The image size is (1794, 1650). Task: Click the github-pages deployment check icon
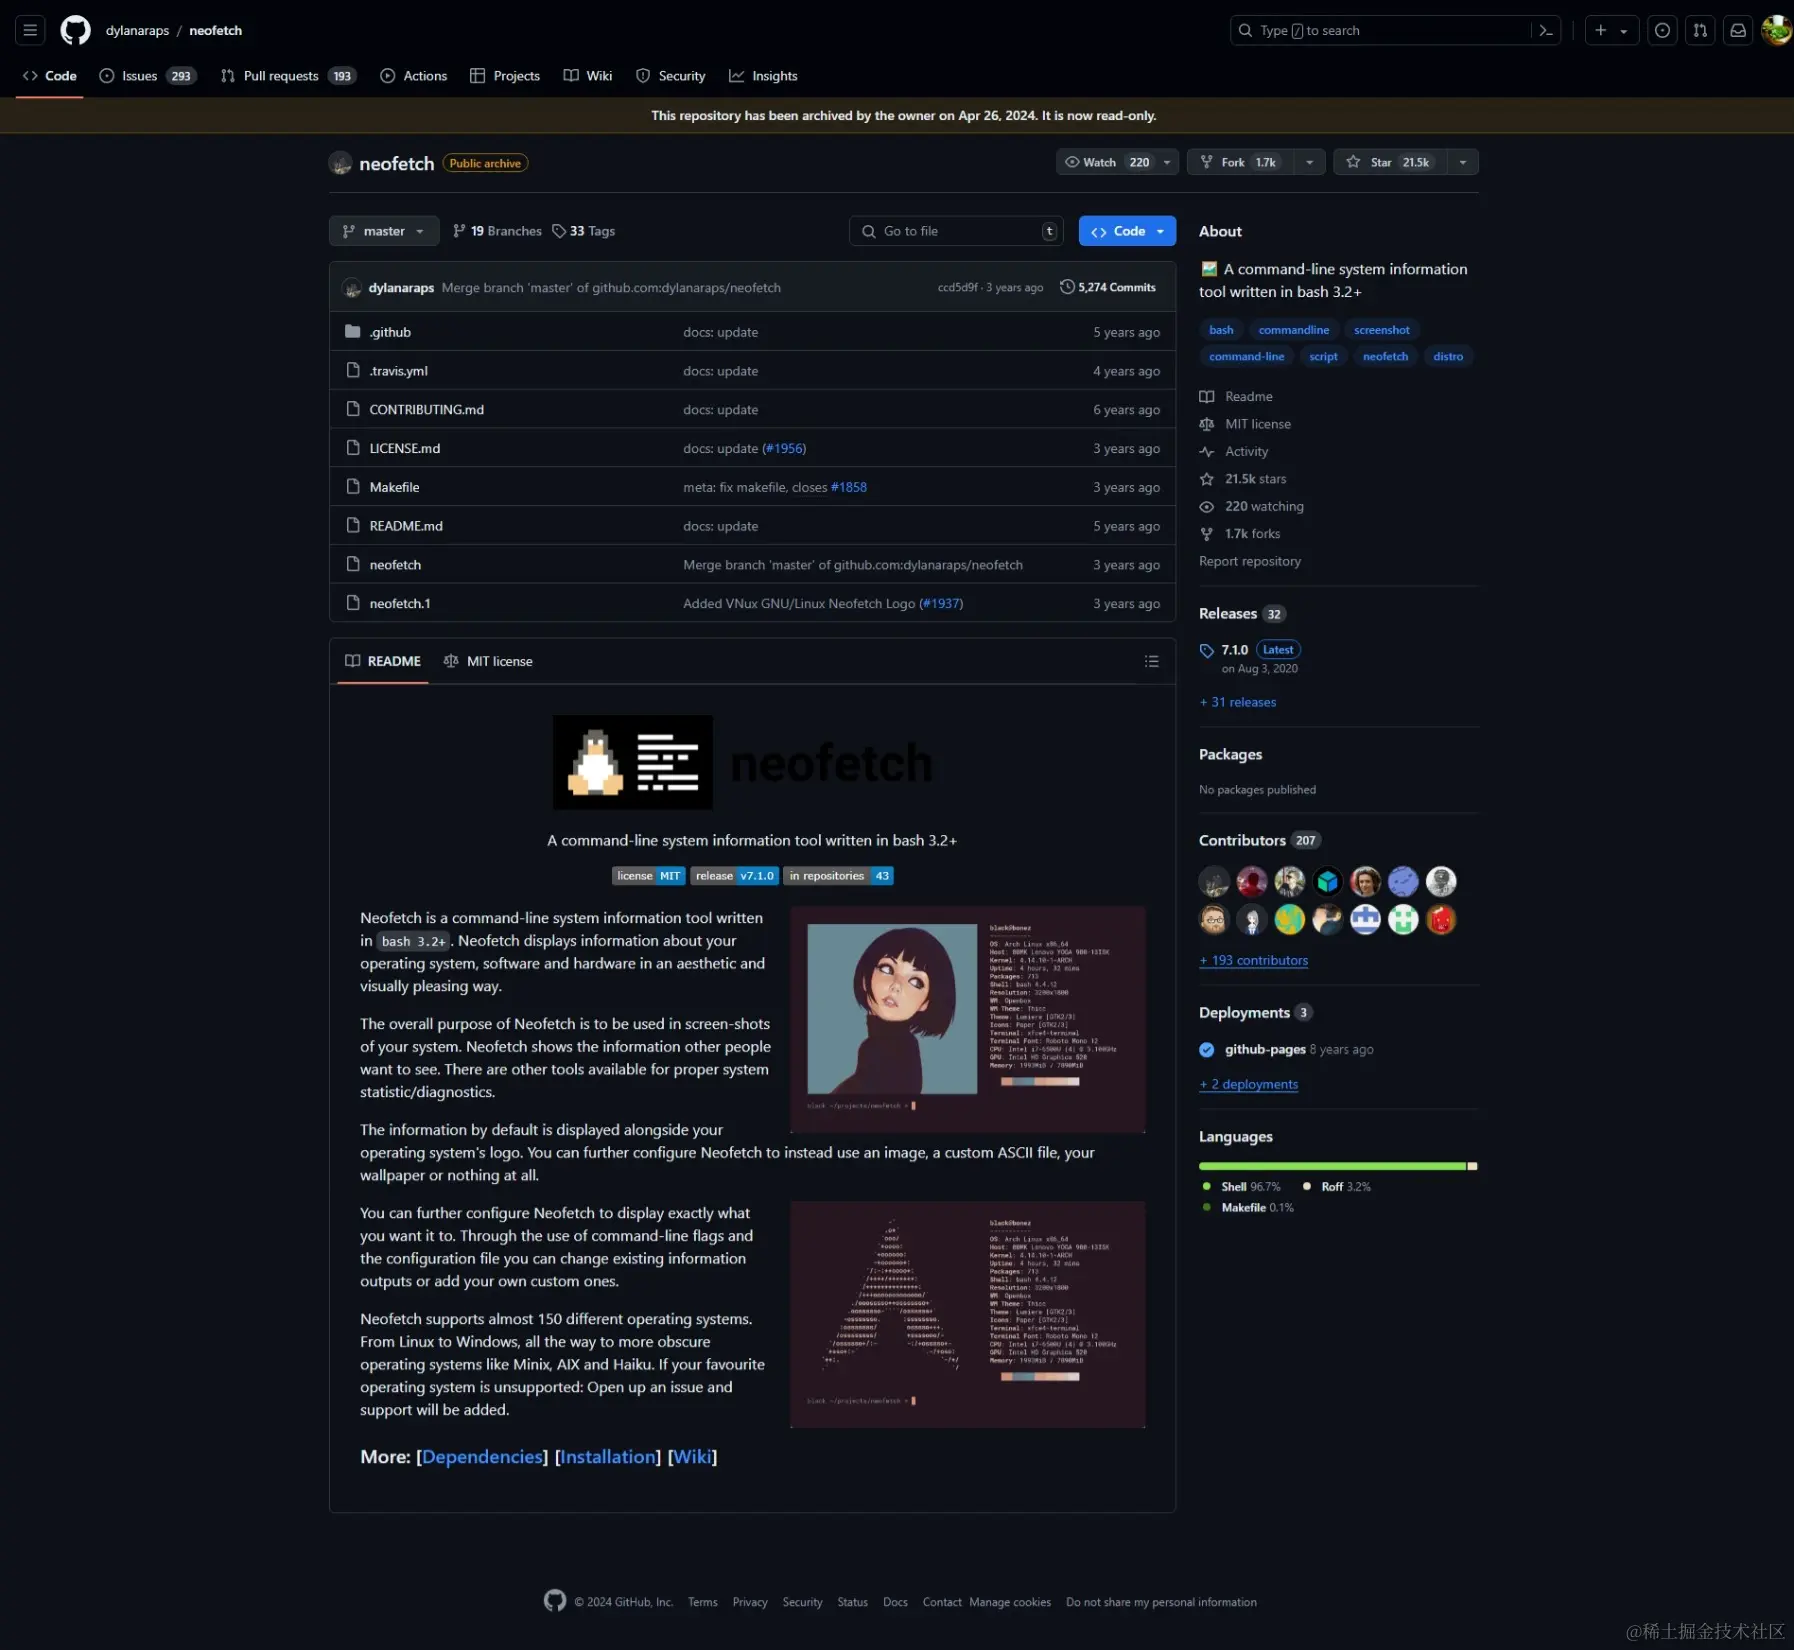(x=1207, y=1050)
